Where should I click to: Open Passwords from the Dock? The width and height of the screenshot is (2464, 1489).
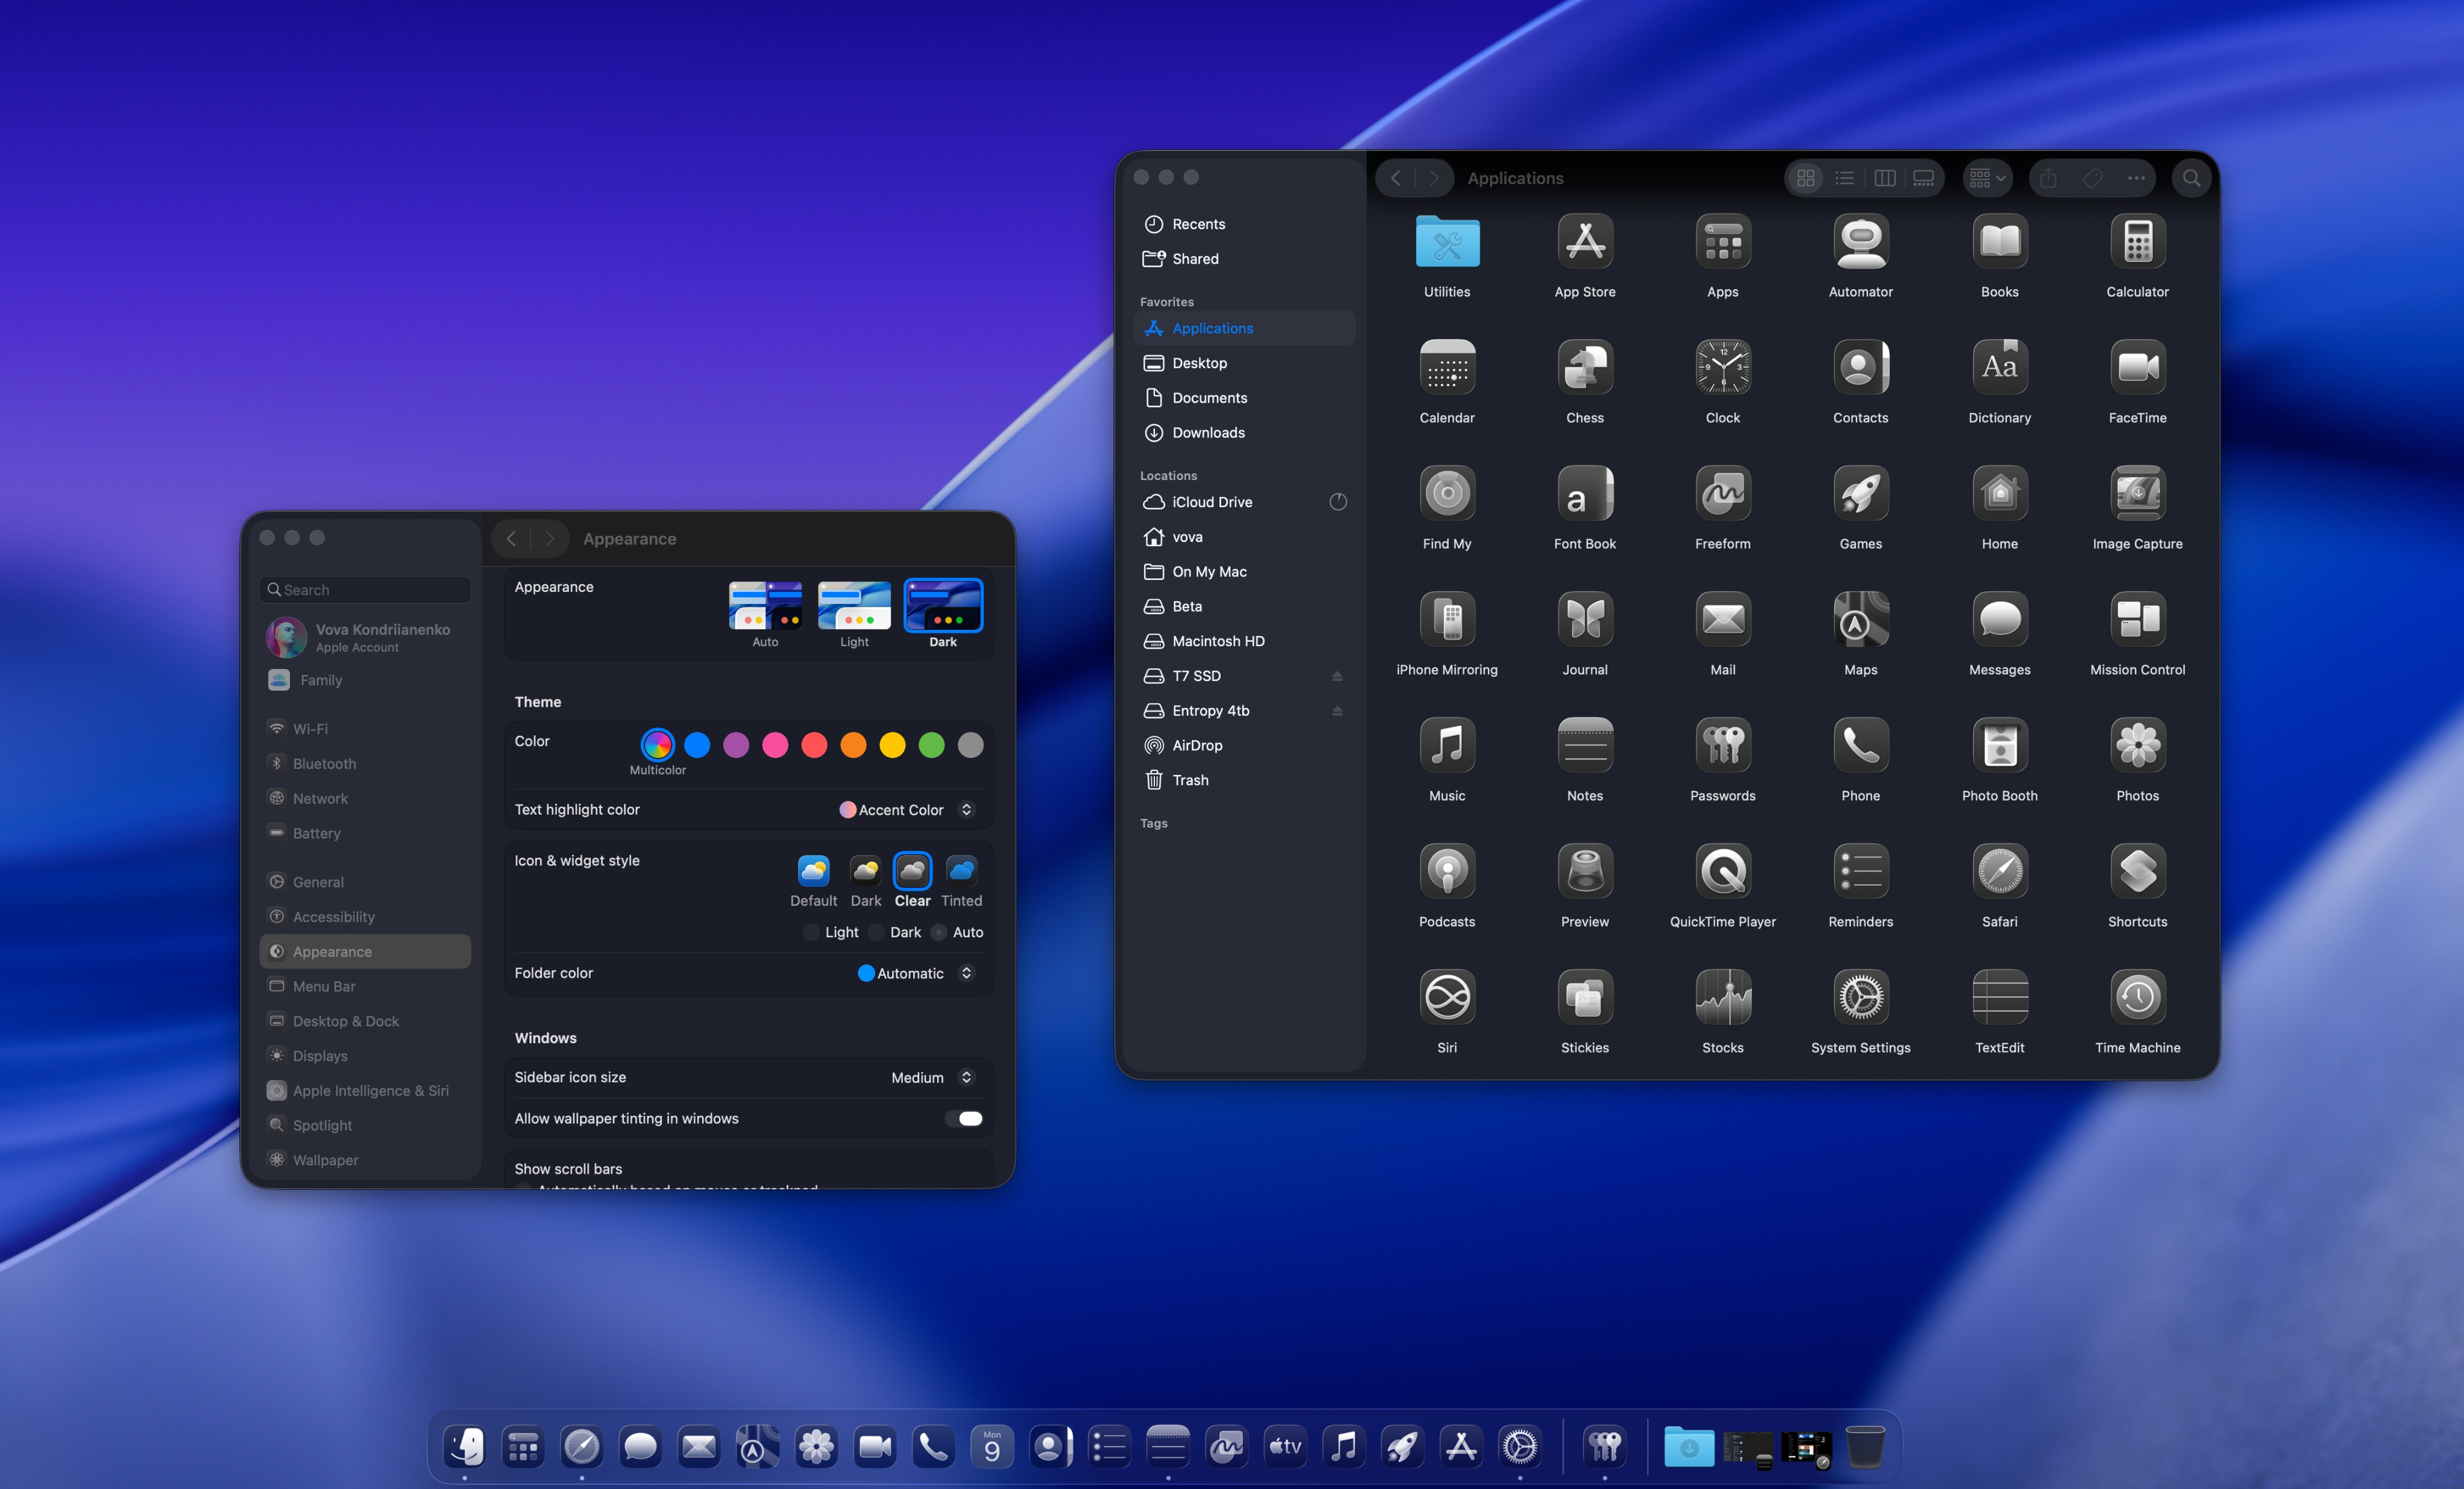1605,1446
